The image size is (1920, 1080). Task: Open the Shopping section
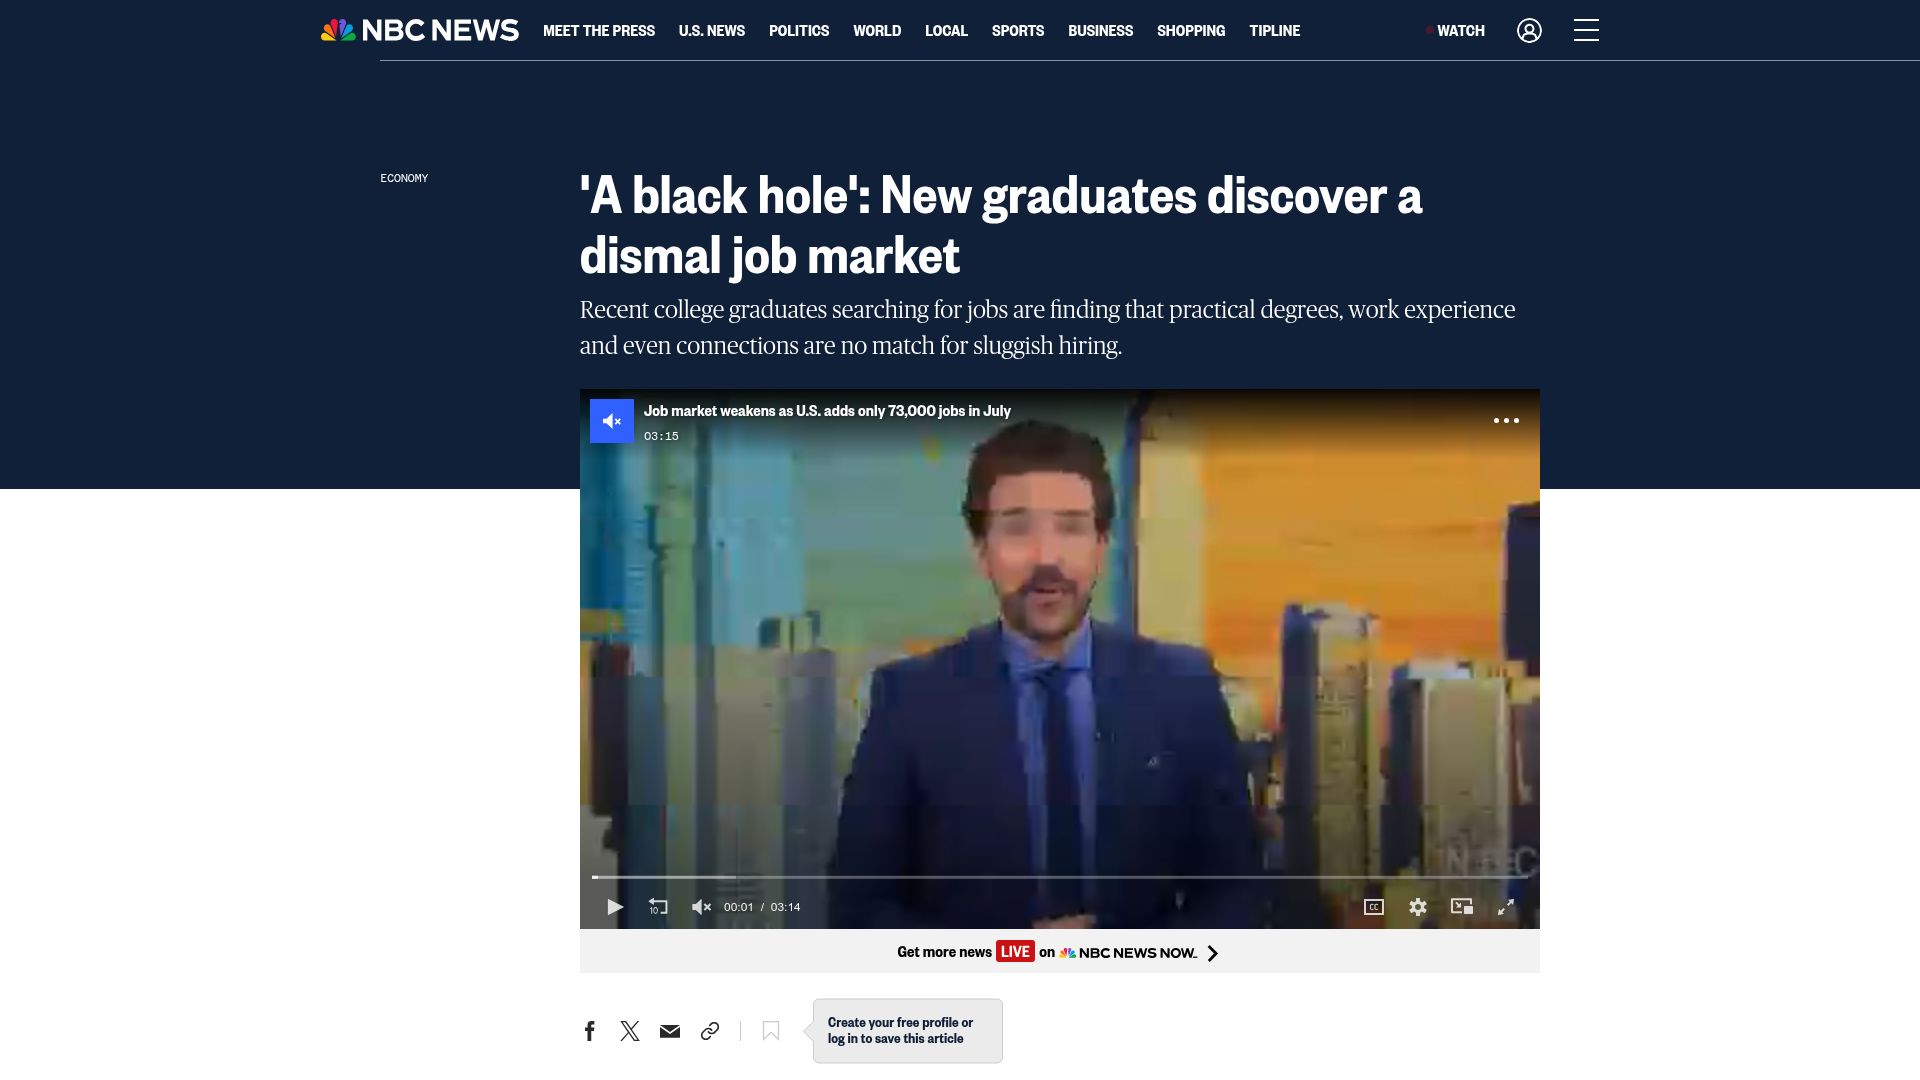point(1191,31)
